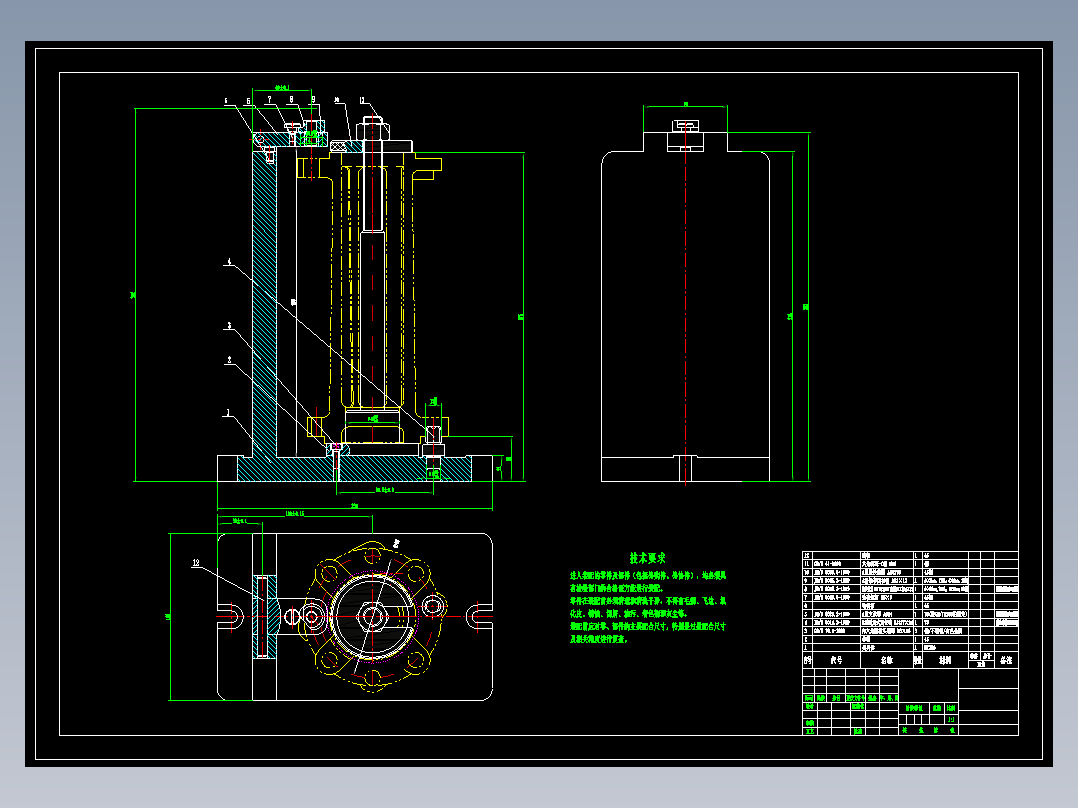Viewport: 1078px width, 808px height.
Task: Click the 技术要求 heading text
Action: (647, 558)
